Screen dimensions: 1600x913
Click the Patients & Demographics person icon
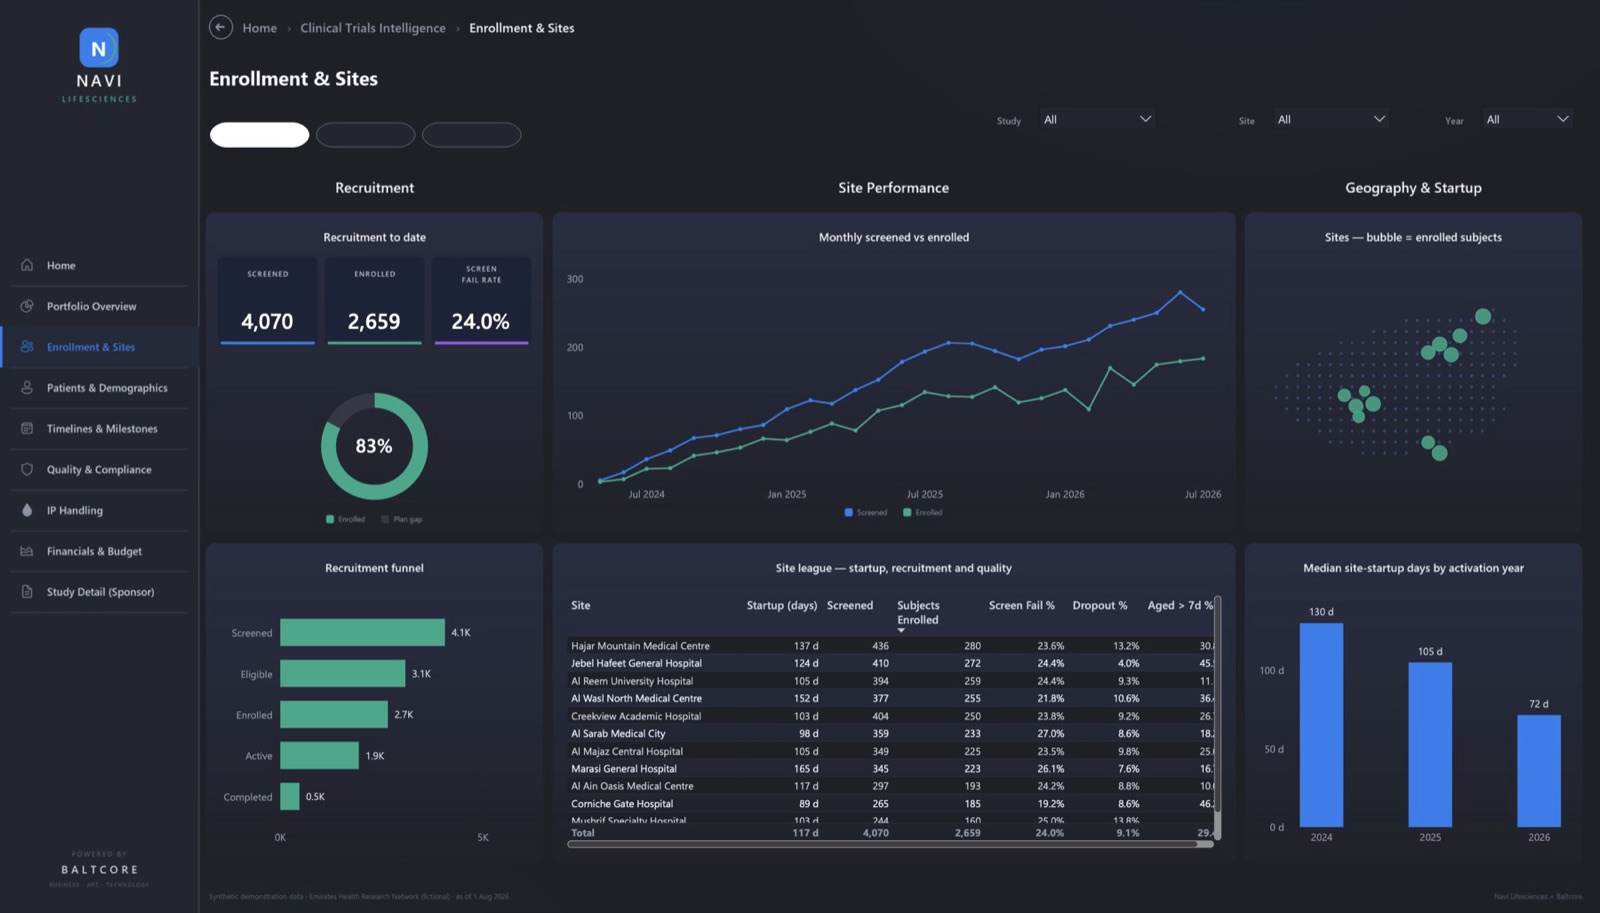(x=27, y=388)
